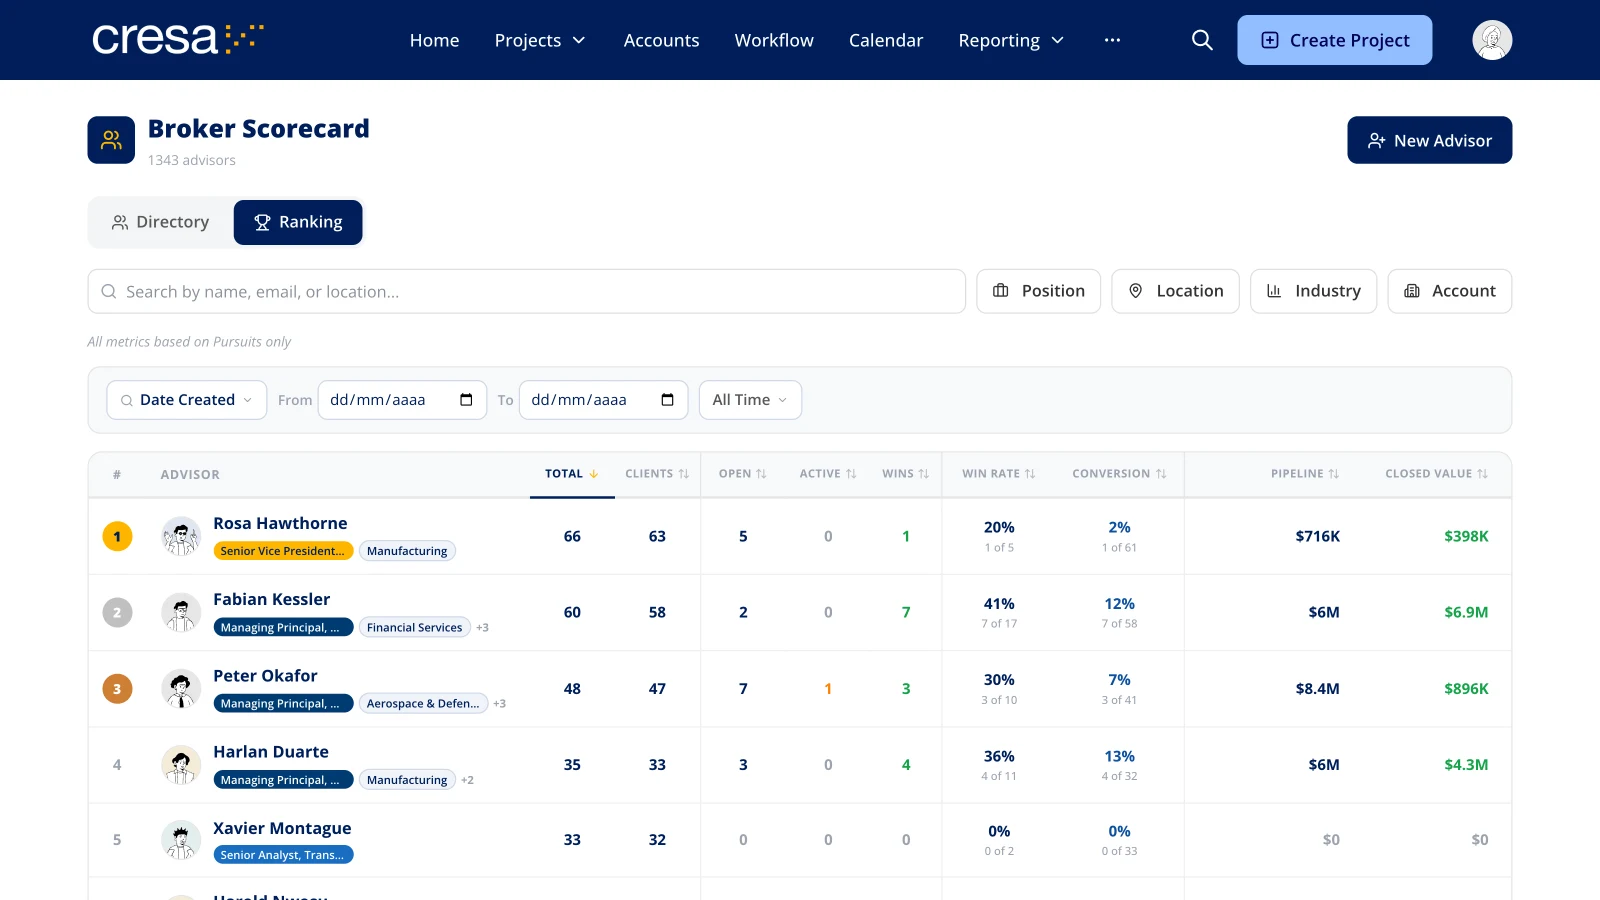Sort table by Clients column
The image size is (1600, 900).
point(657,474)
